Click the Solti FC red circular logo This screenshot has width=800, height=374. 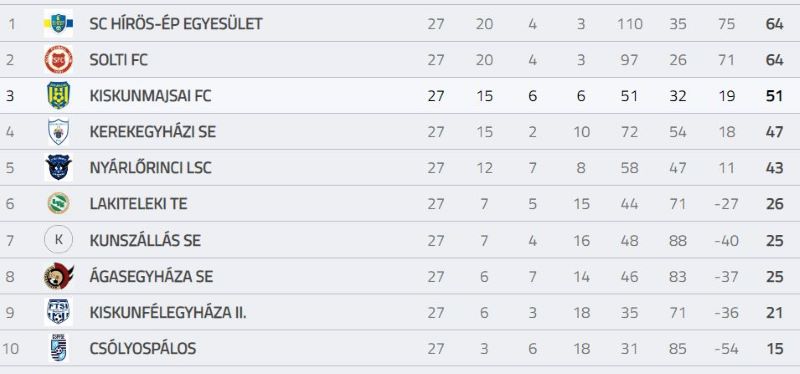pos(59,60)
